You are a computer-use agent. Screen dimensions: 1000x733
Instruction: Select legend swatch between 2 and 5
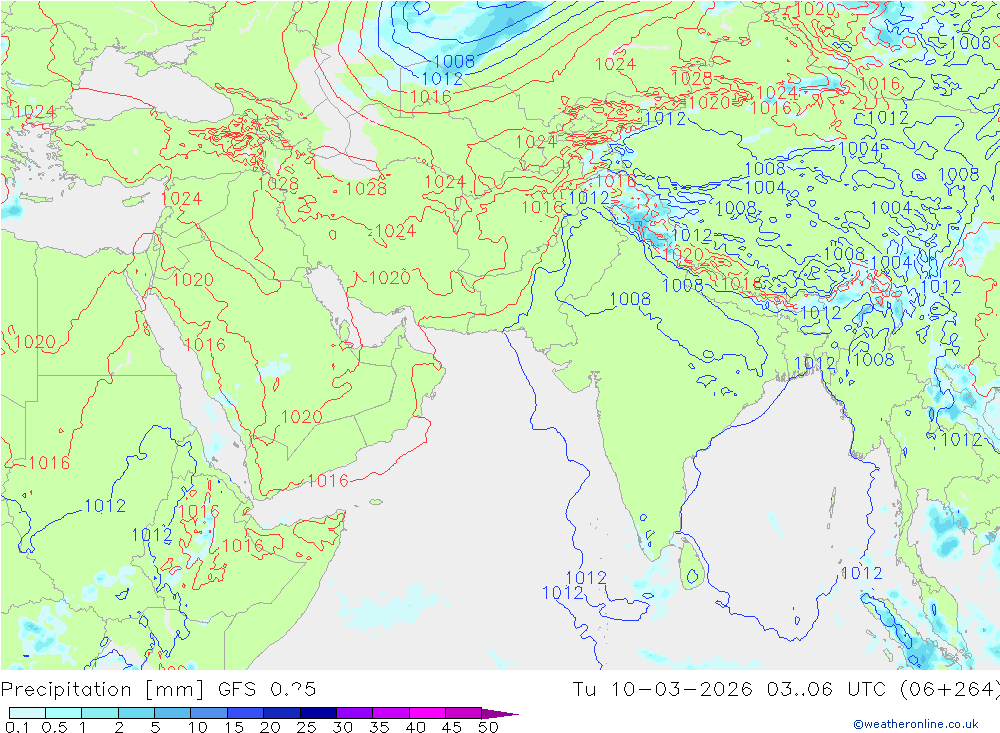136,713
